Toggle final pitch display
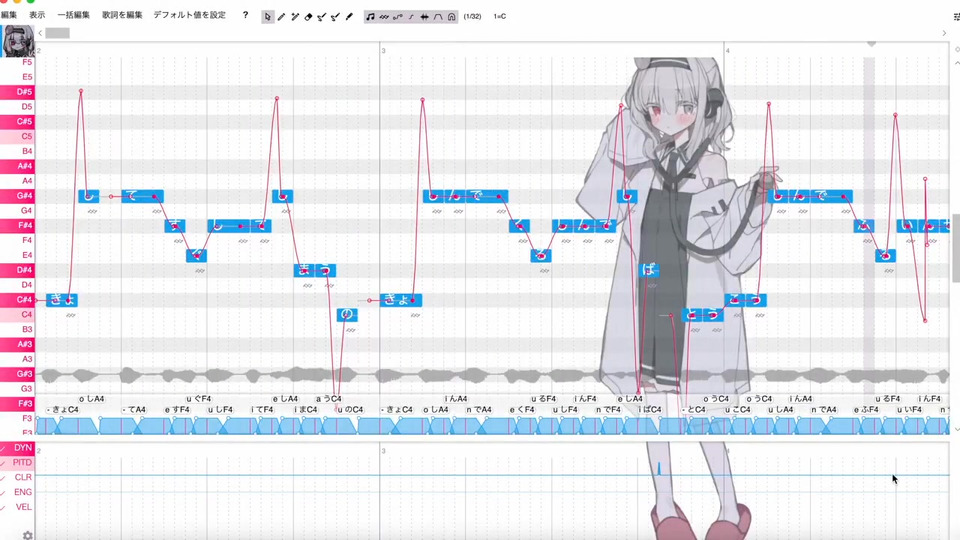Image resolution: width=960 pixels, height=540 pixels. click(411, 17)
